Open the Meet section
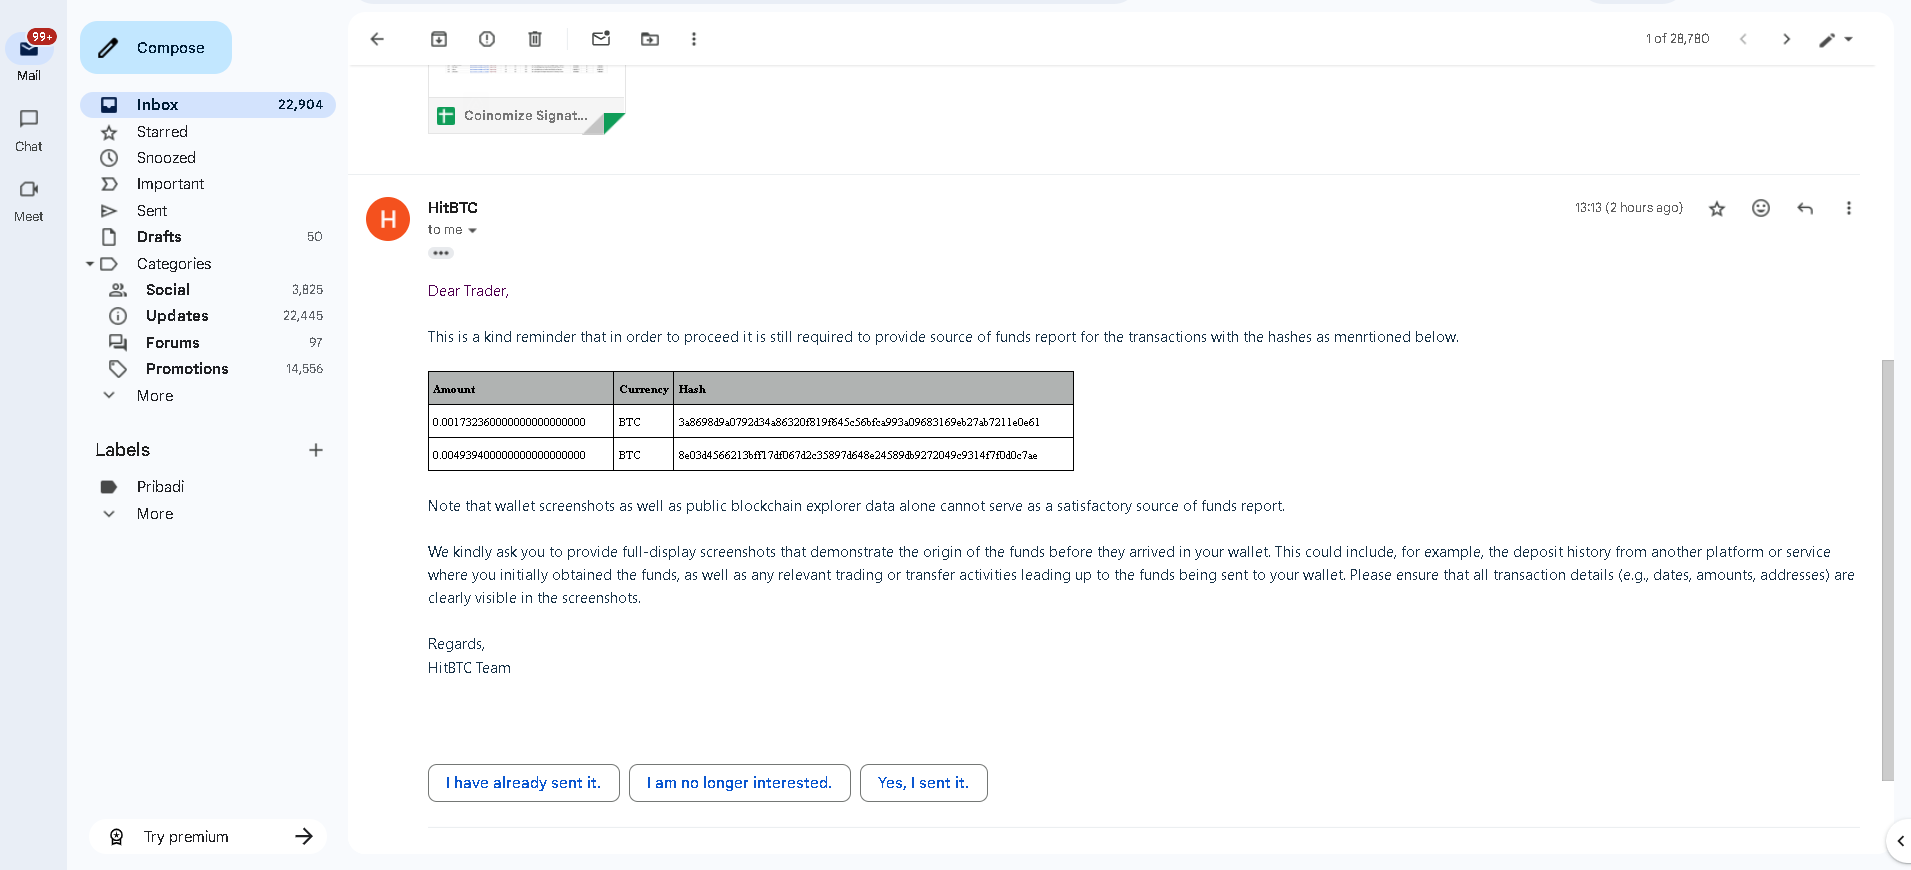Image resolution: width=1911 pixels, height=870 pixels. (x=29, y=200)
